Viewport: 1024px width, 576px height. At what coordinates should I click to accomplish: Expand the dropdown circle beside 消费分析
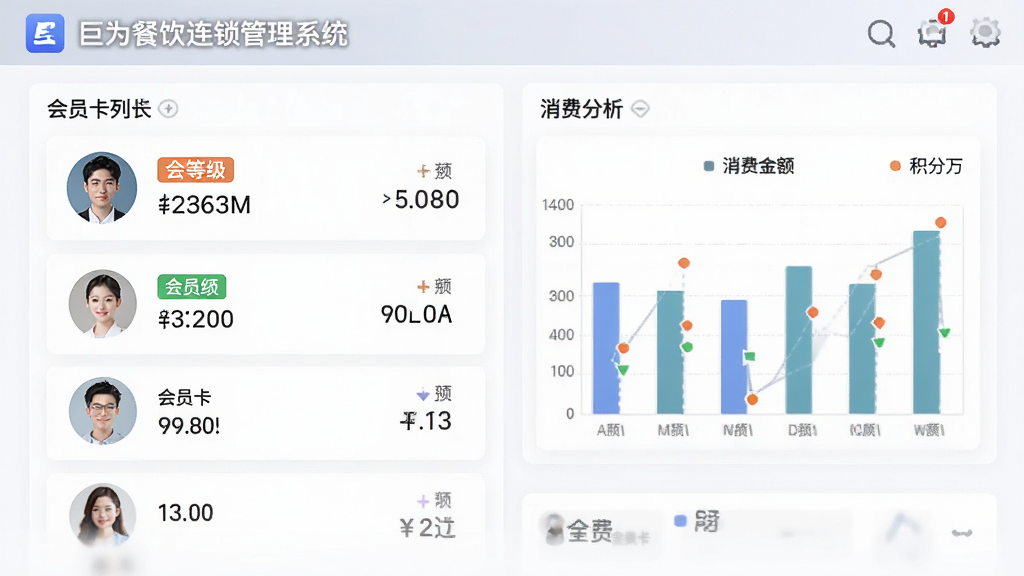[641, 108]
